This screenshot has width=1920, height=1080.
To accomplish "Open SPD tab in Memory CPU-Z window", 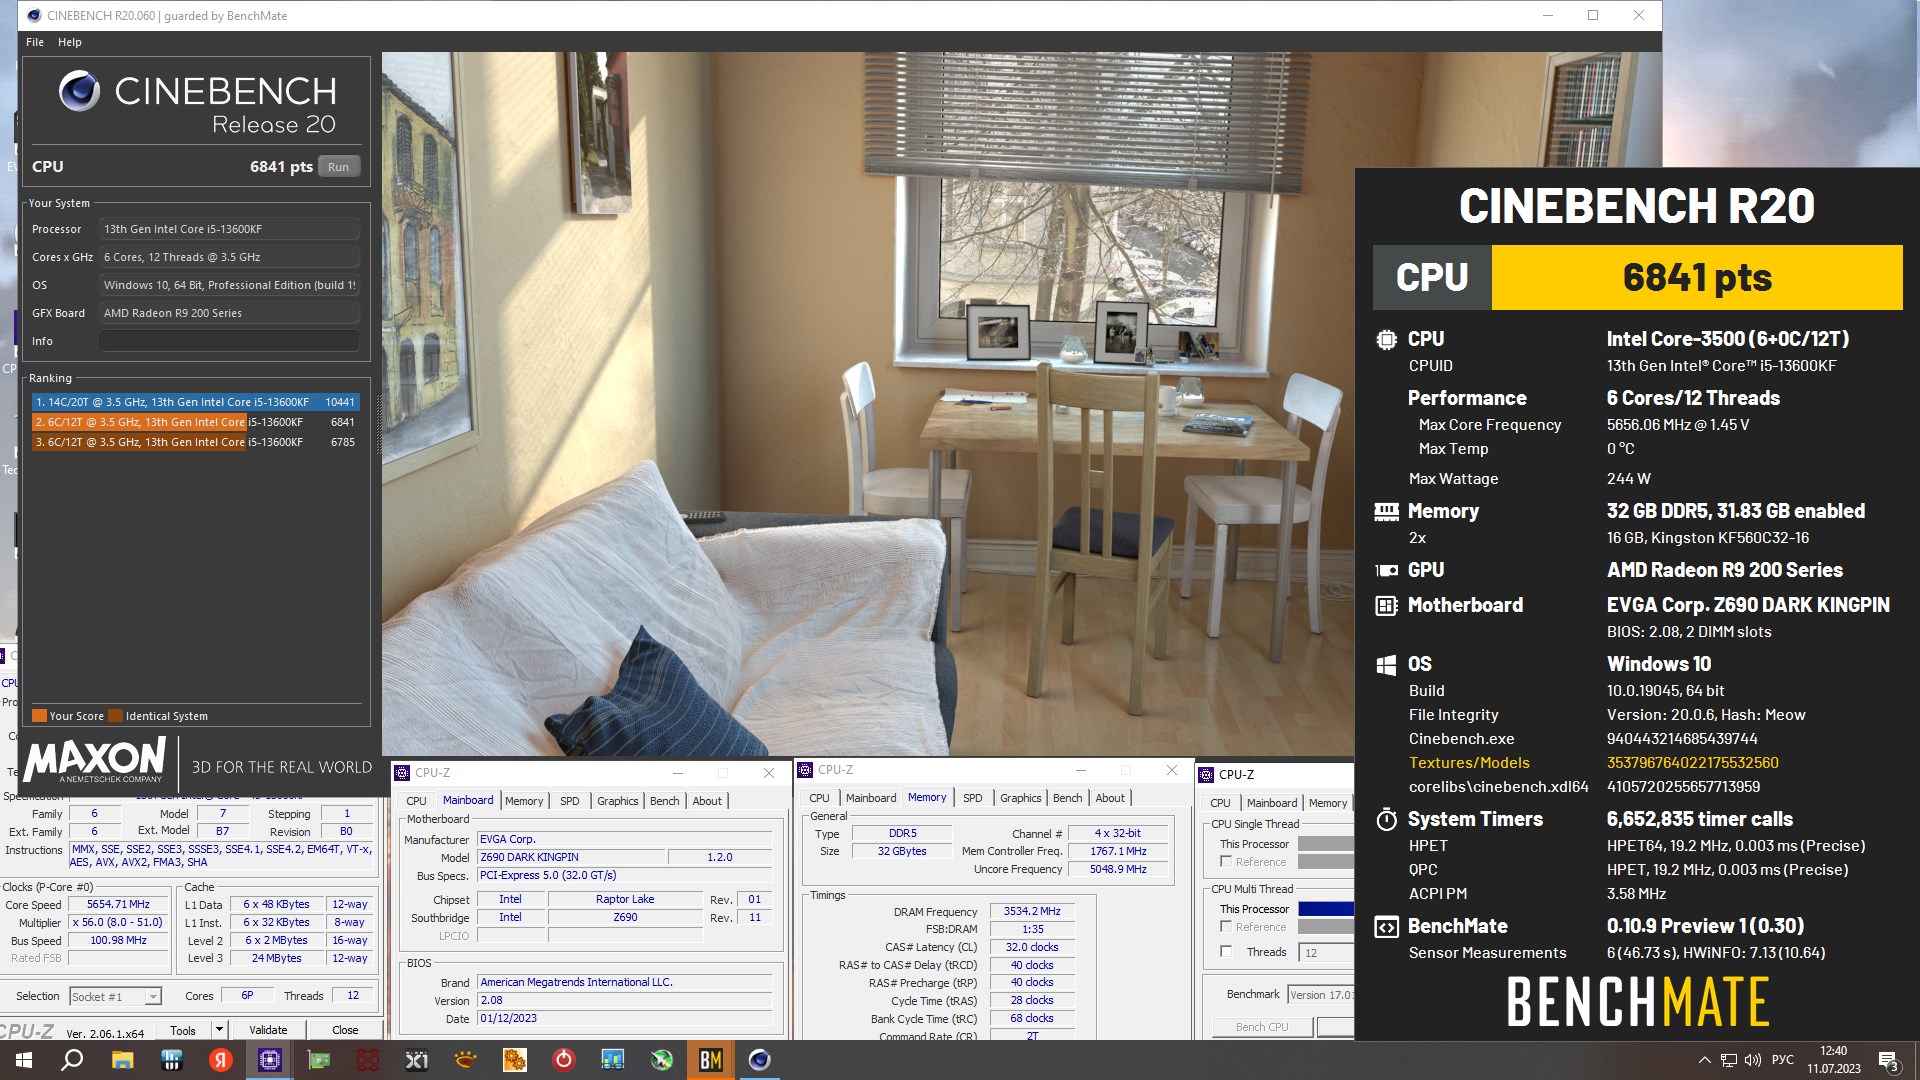I will [x=973, y=798].
